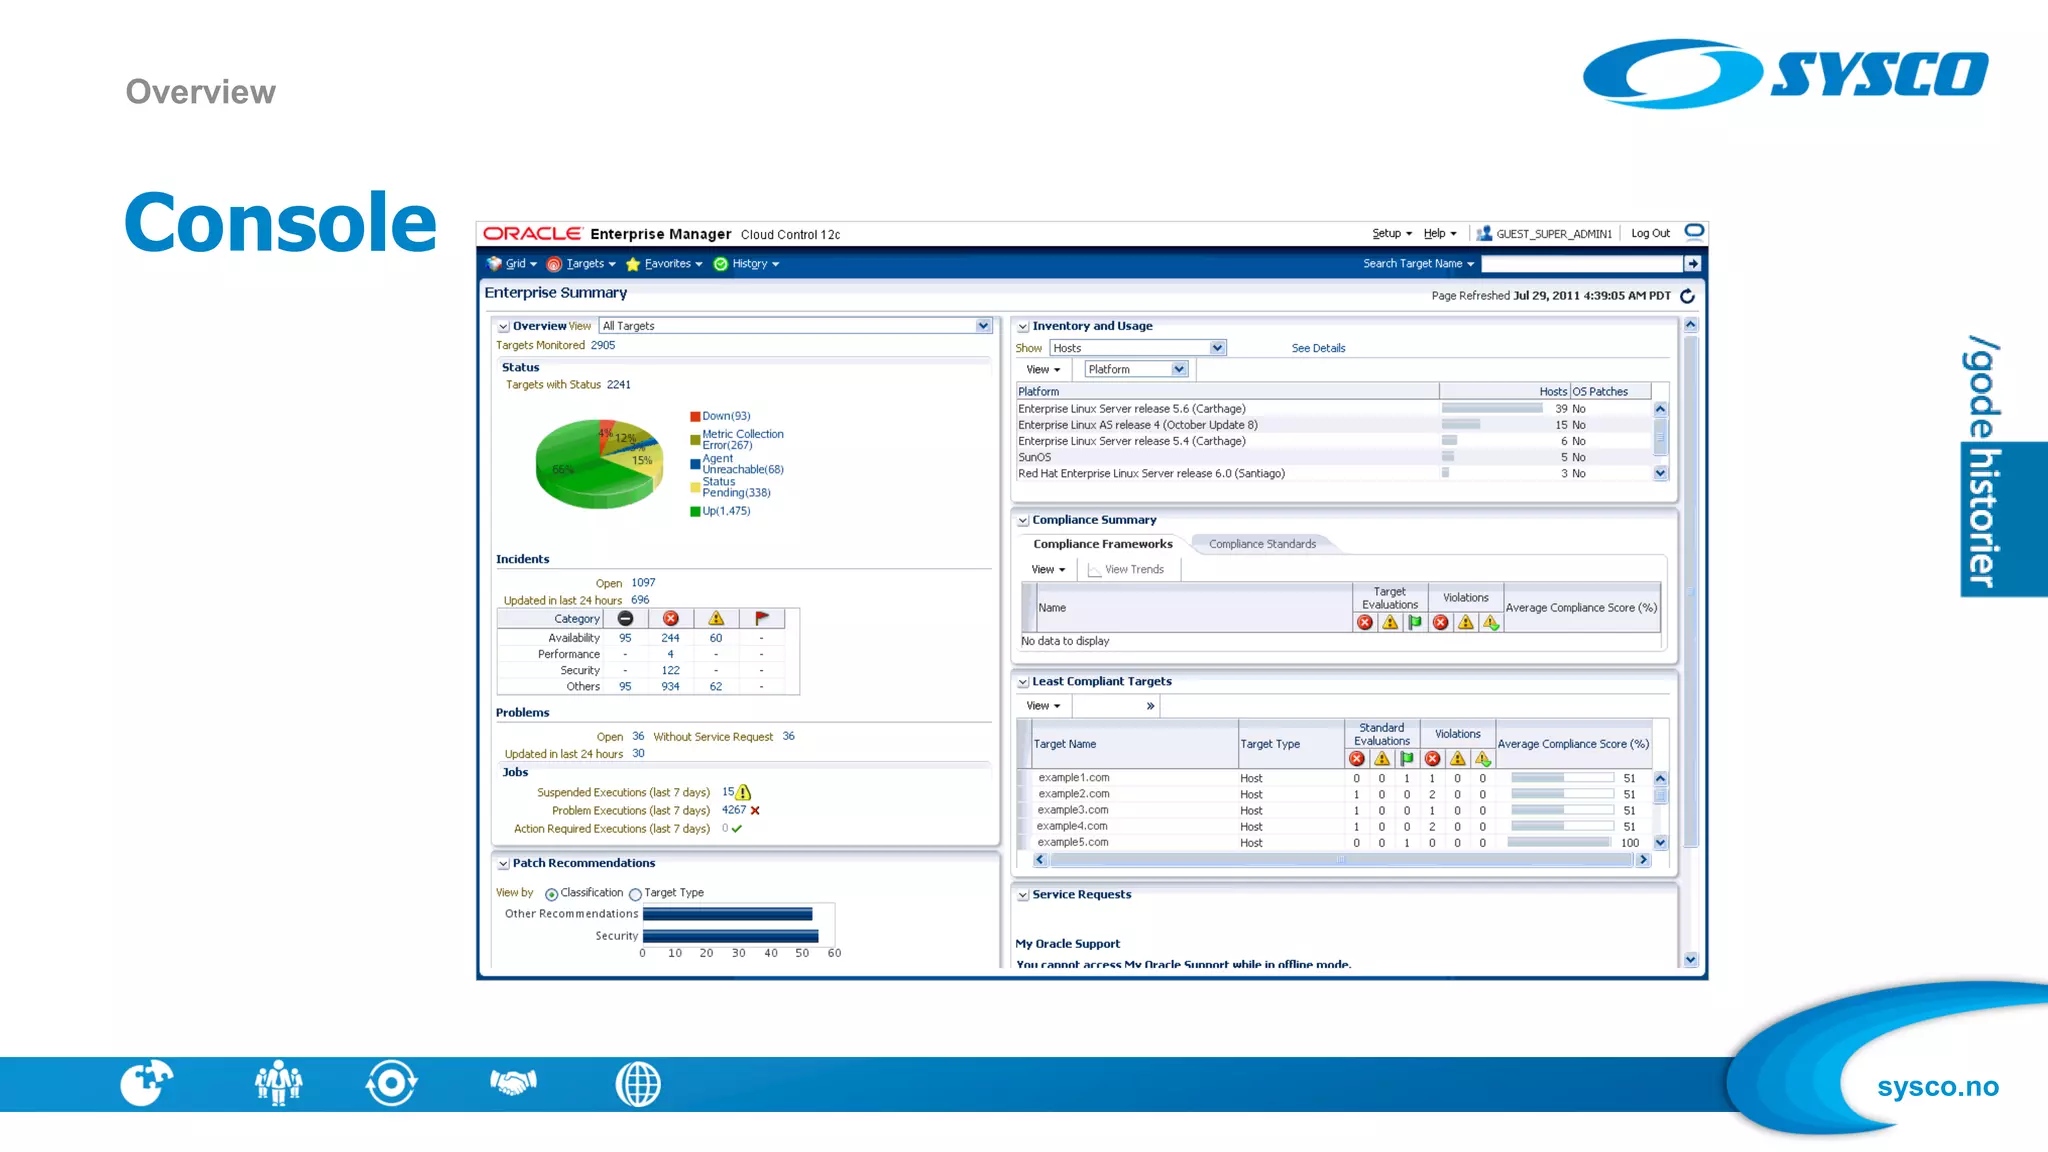Click Target Evaluations critical icon in Compliance Summary

pos(1365,623)
